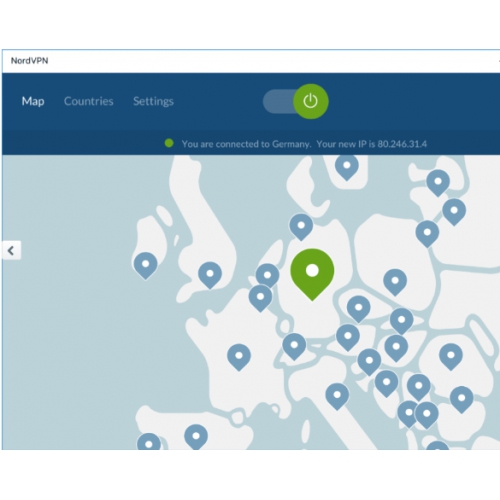
Task: Select the Netherlands server pin
Action: coord(267,276)
